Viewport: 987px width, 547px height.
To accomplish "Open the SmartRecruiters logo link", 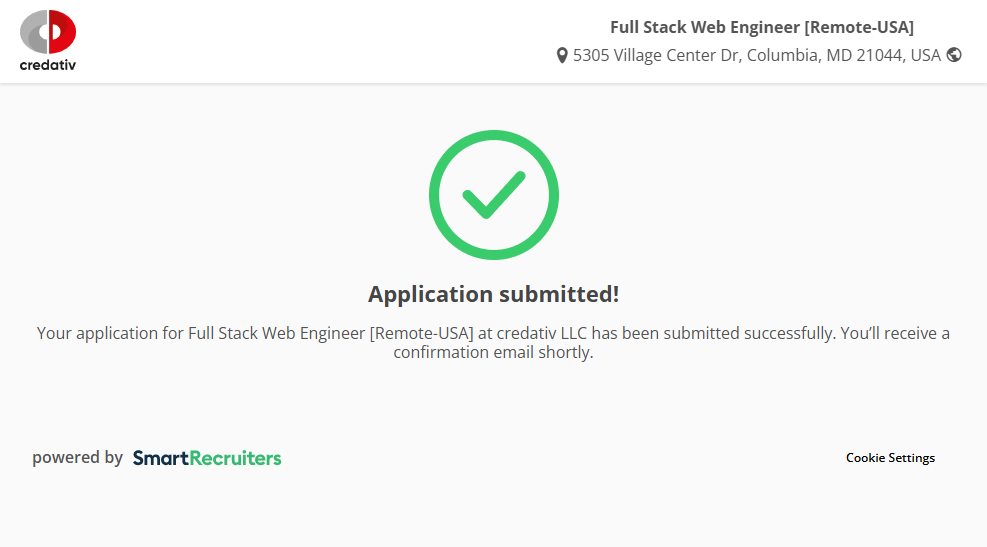I will [x=207, y=458].
